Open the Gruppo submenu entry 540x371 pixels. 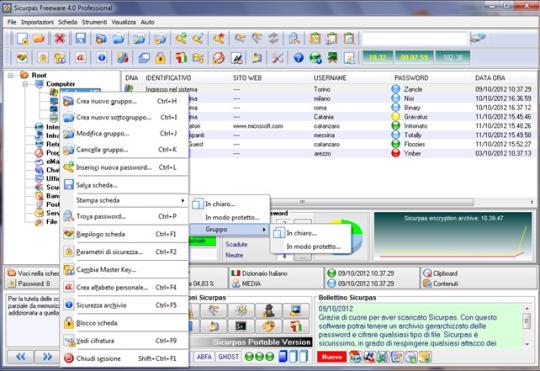[x=229, y=229]
